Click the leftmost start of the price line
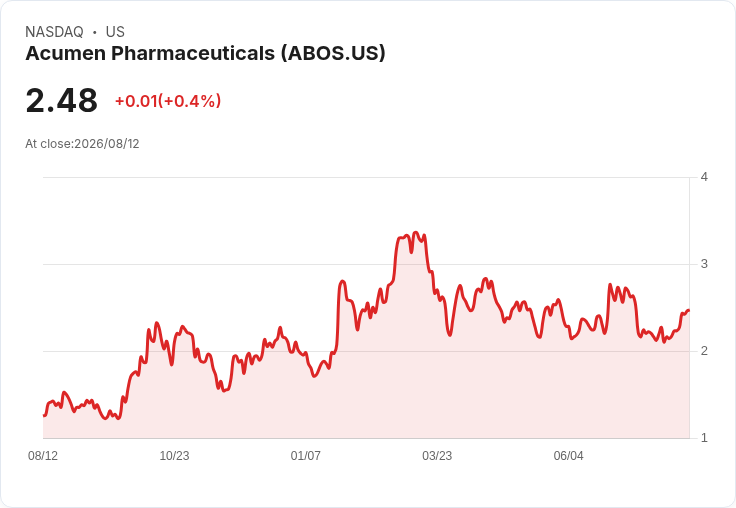The image size is (736, 508). [44, 415]
